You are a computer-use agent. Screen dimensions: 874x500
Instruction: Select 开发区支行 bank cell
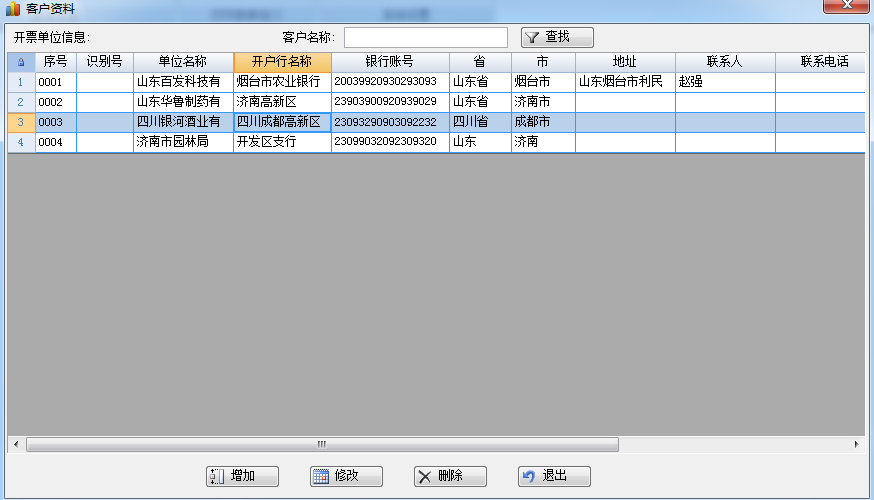[283, 142]
